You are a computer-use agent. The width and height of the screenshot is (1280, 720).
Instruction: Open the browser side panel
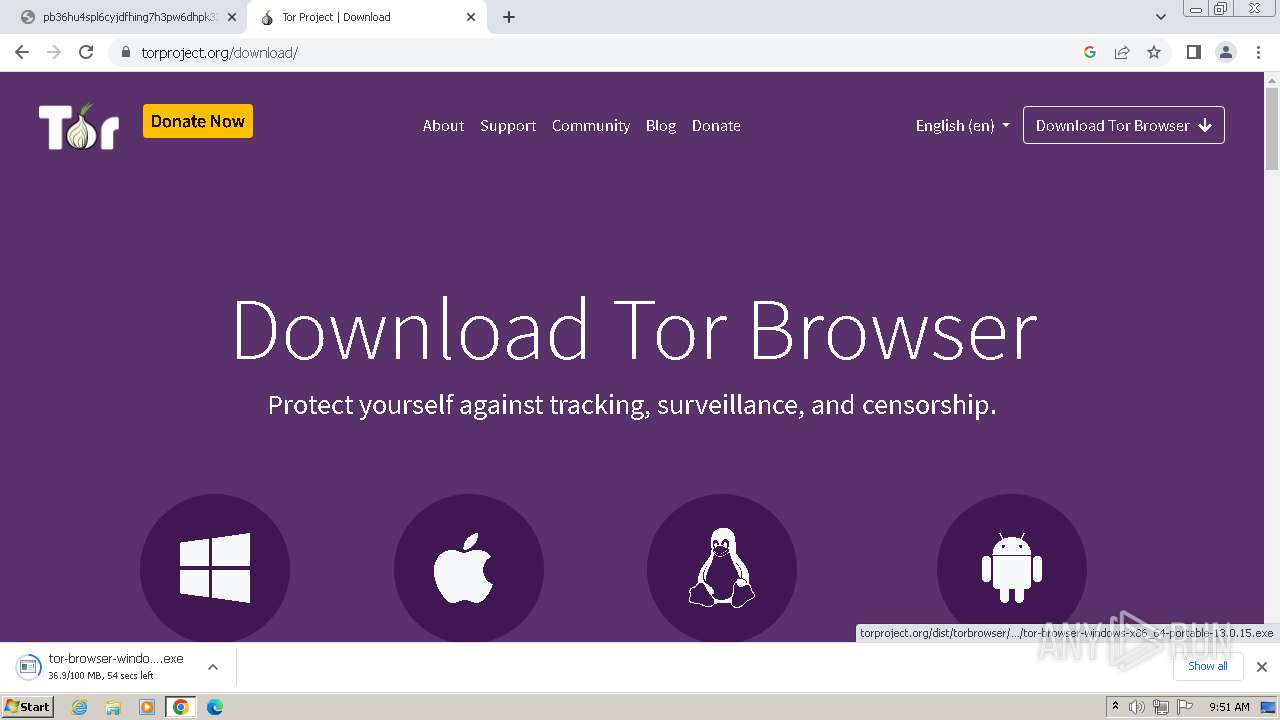tap(1194, 52)
